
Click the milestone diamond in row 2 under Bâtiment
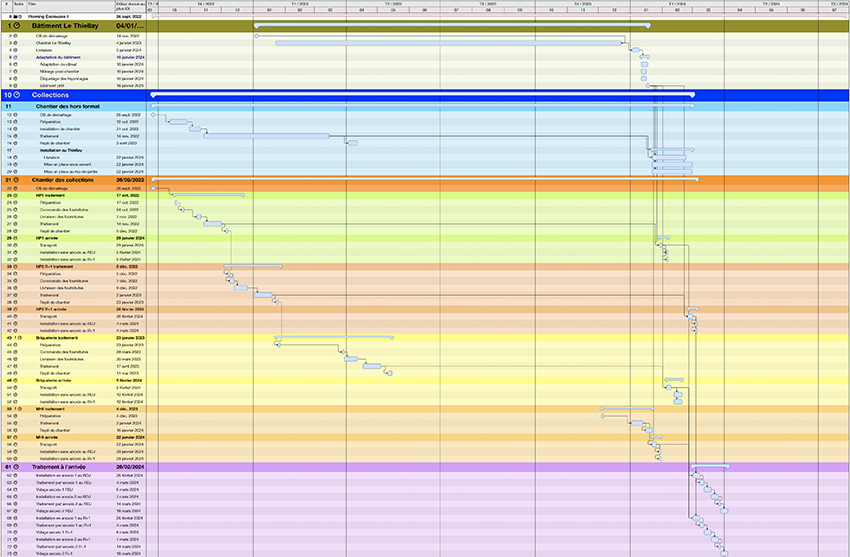[256, 36]
